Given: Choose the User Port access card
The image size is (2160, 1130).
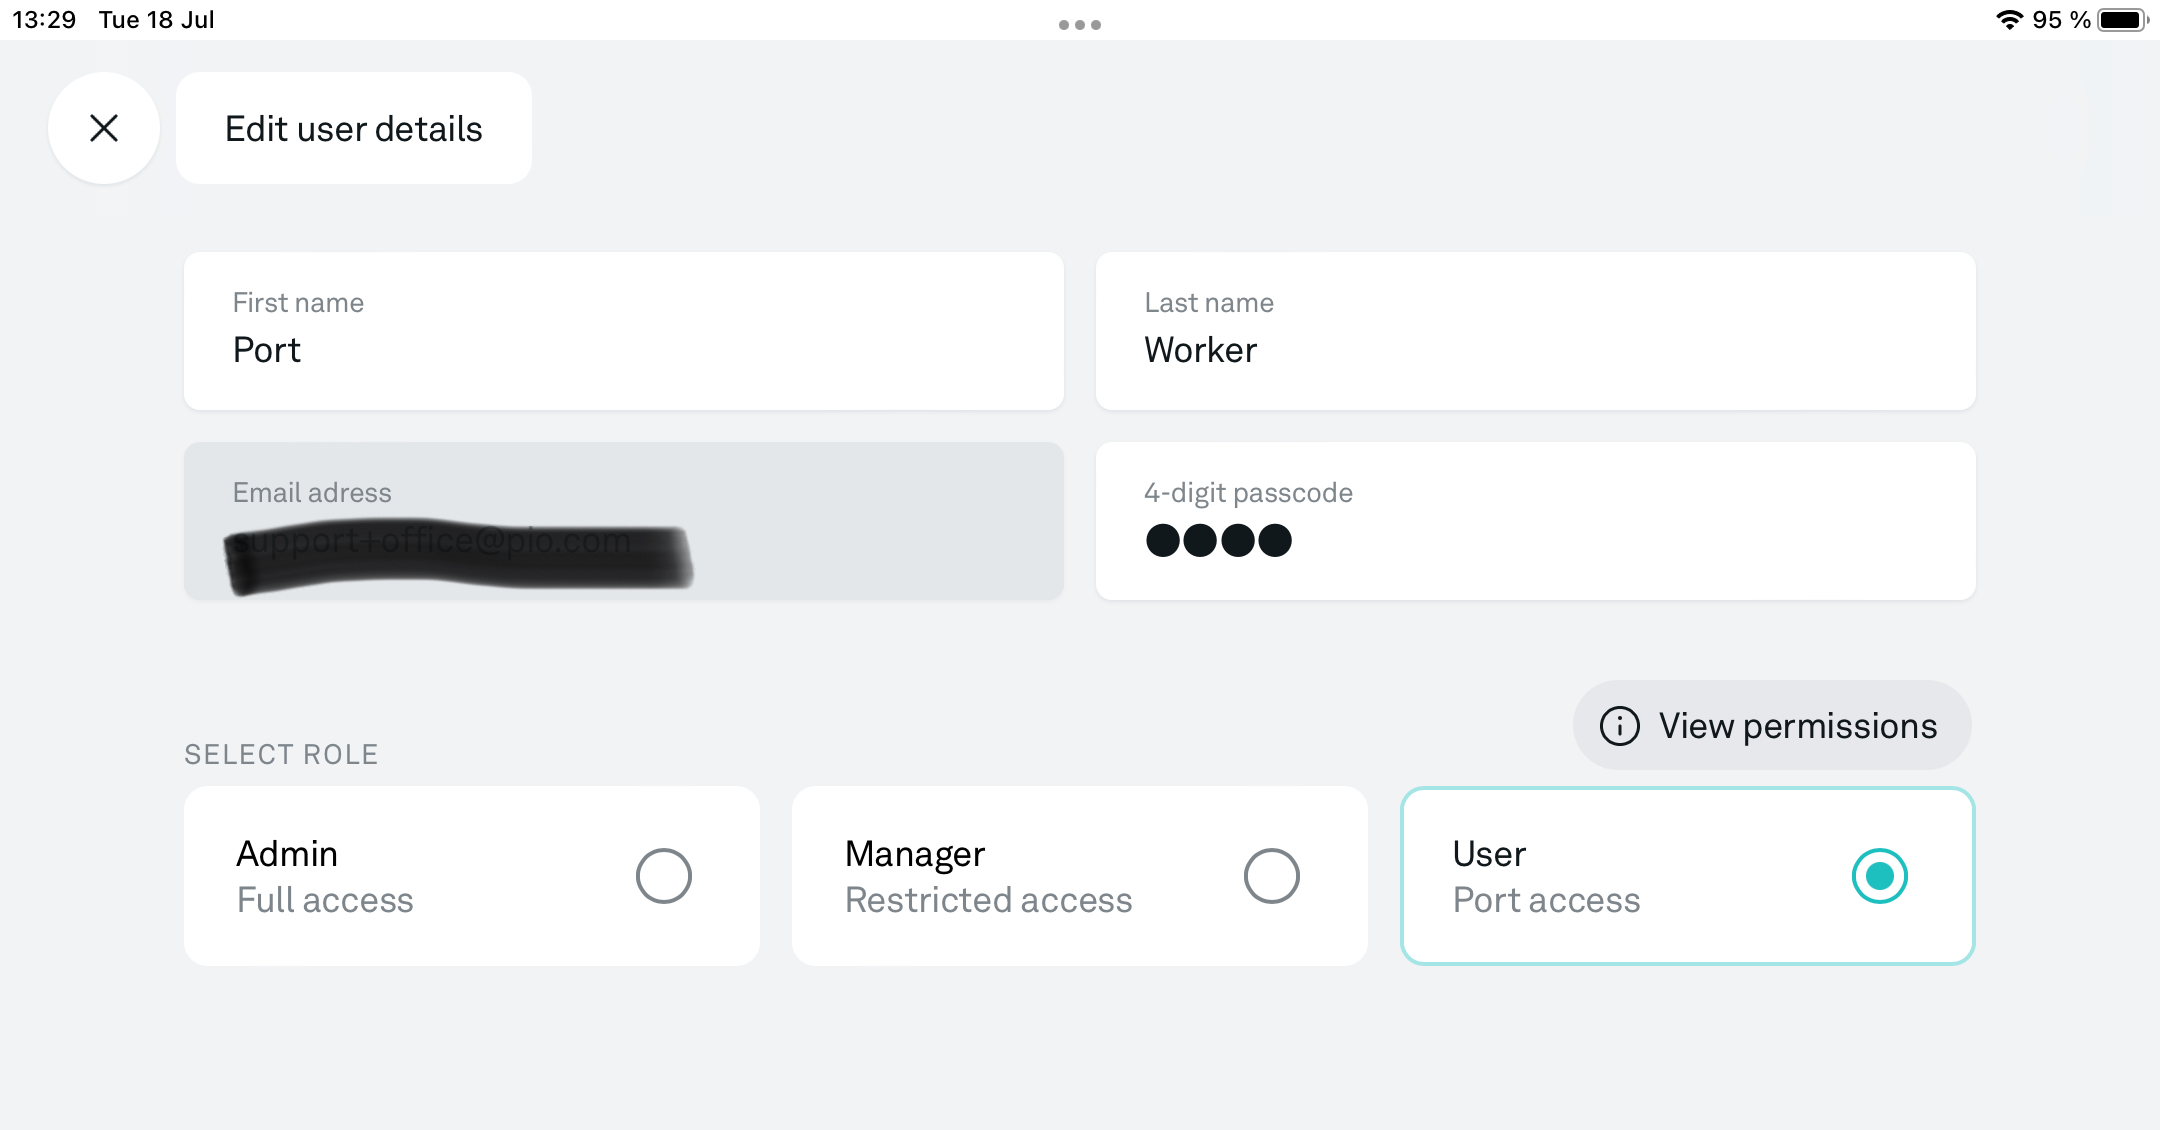Looking at the screenshot, I should (x=1688, y=876).
